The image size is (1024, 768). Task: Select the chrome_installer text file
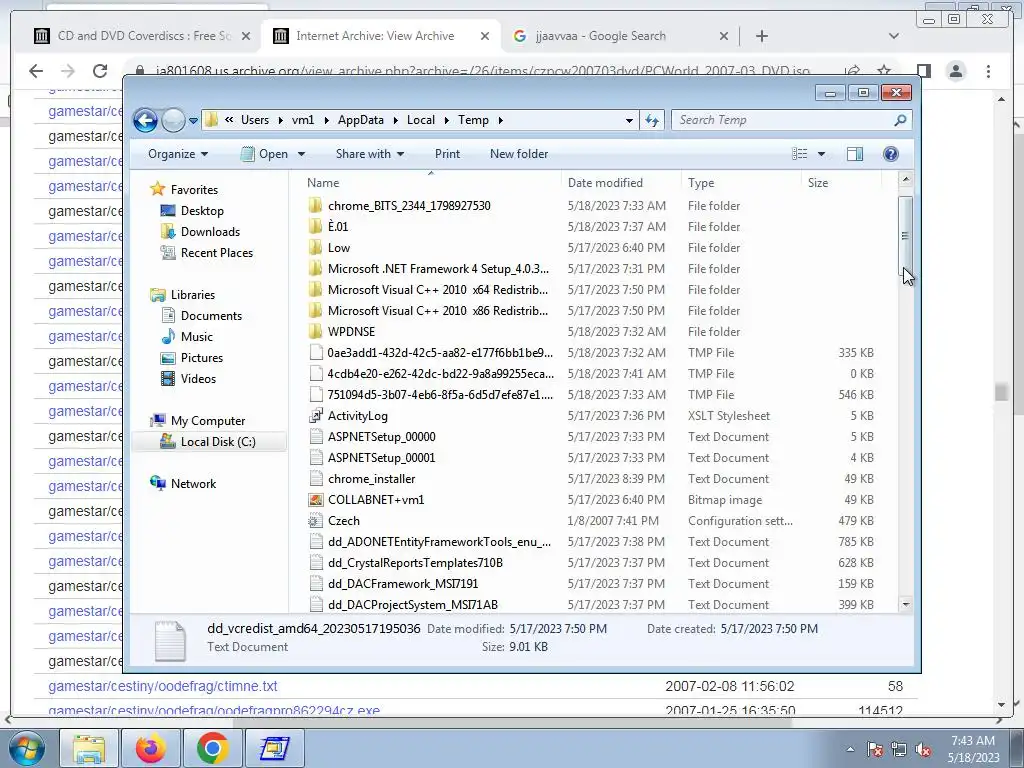coord(371,479)
